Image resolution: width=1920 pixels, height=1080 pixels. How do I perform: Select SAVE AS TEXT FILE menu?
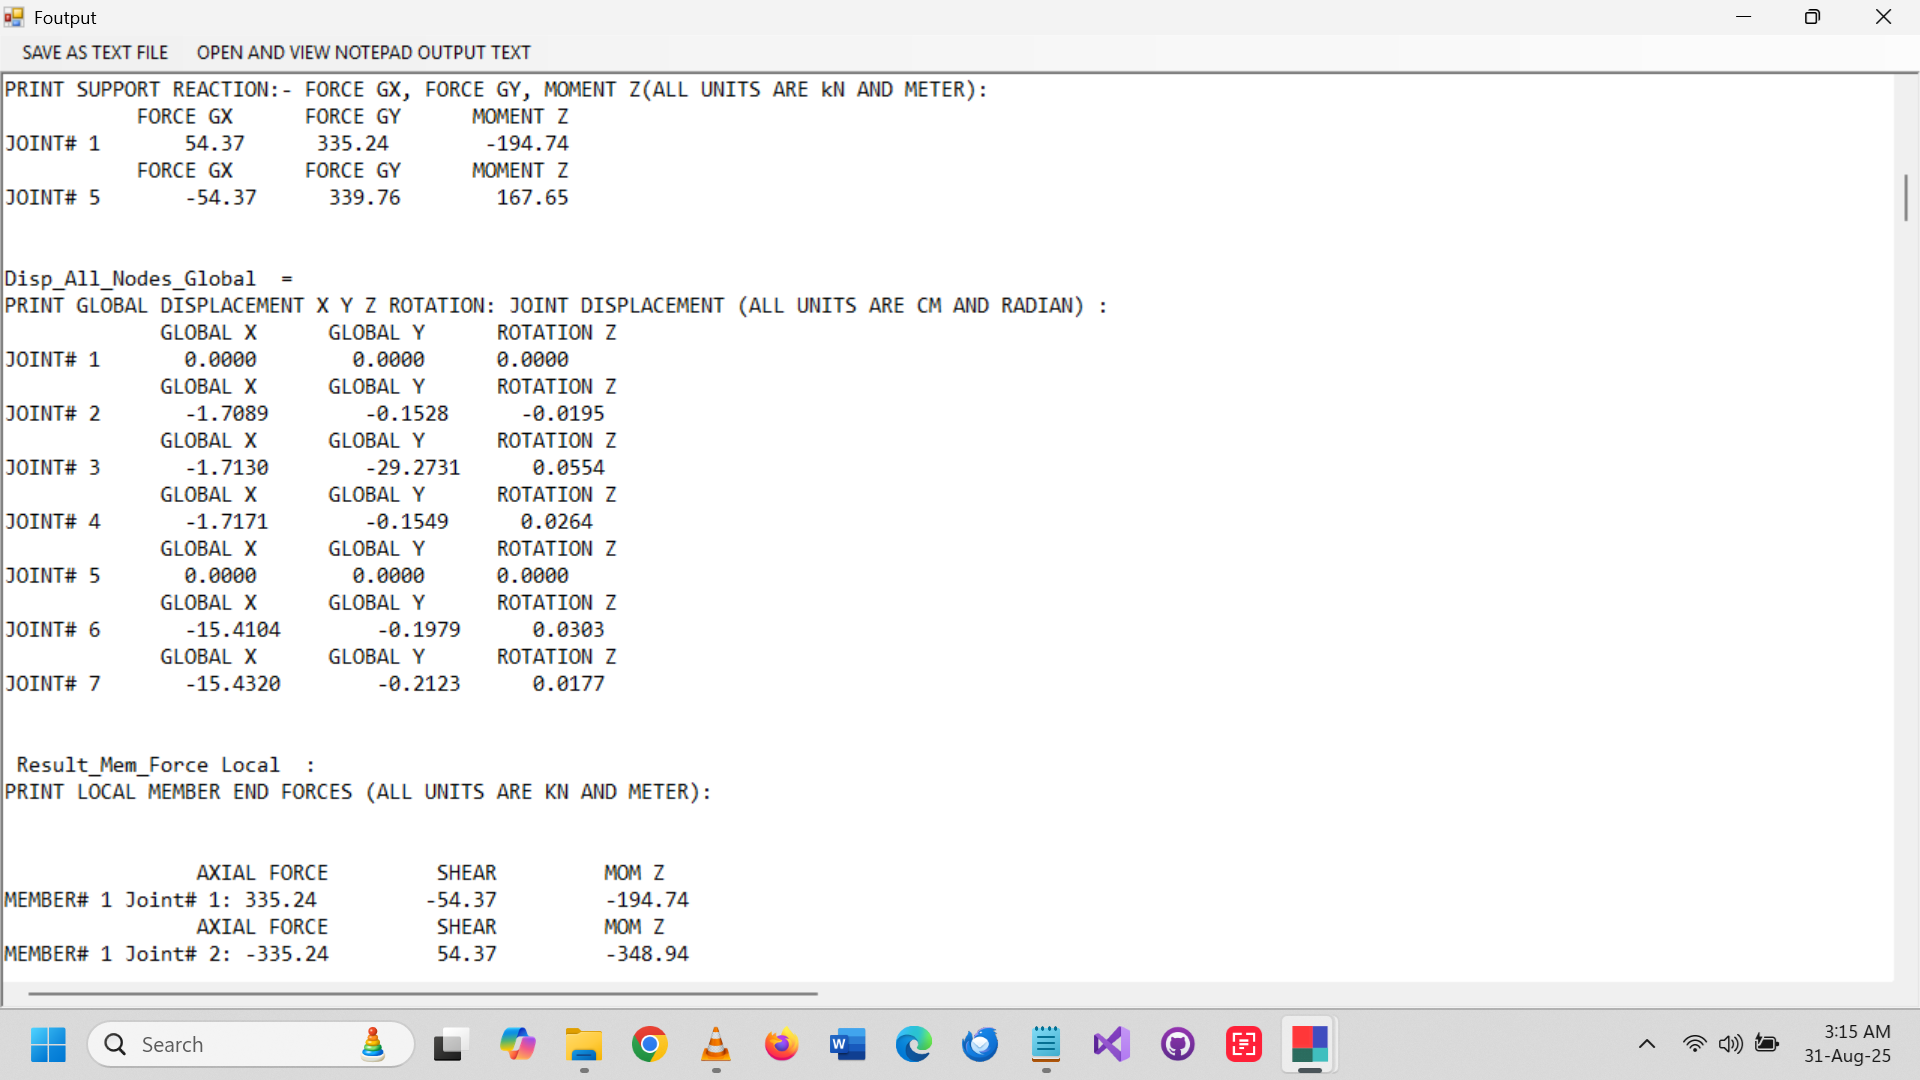(94, 52)
